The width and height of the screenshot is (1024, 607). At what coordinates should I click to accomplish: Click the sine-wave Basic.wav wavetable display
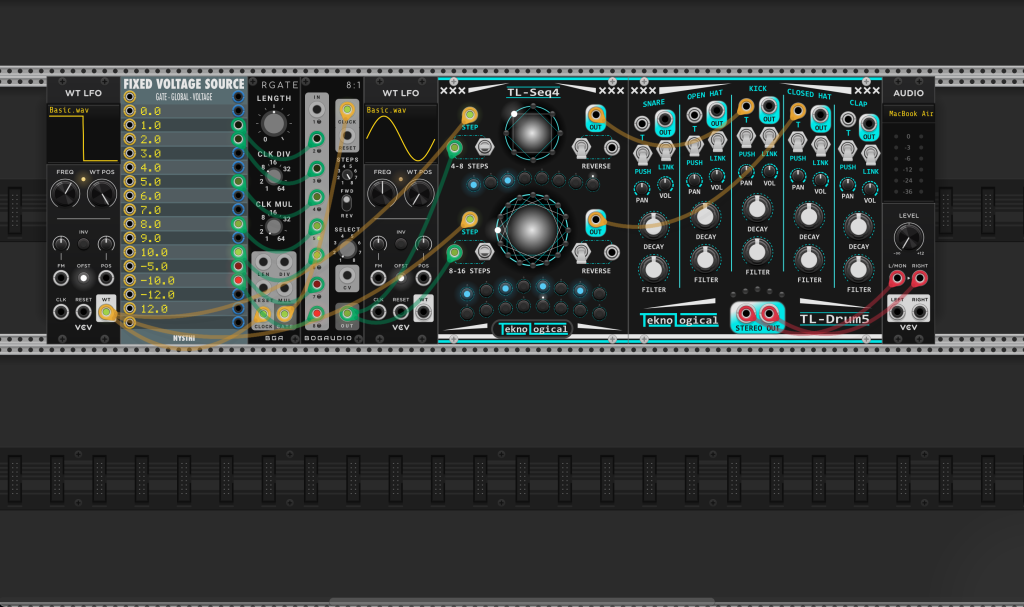coord(400,133)
